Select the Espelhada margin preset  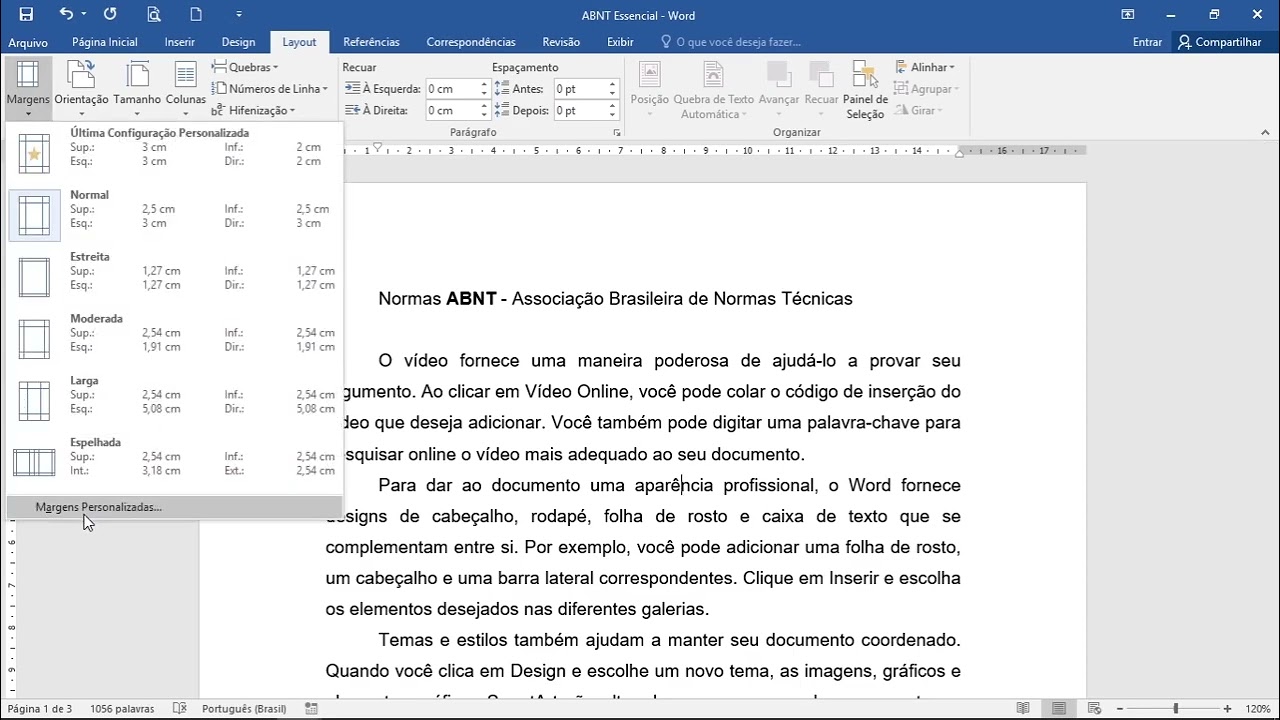point(174,463)
